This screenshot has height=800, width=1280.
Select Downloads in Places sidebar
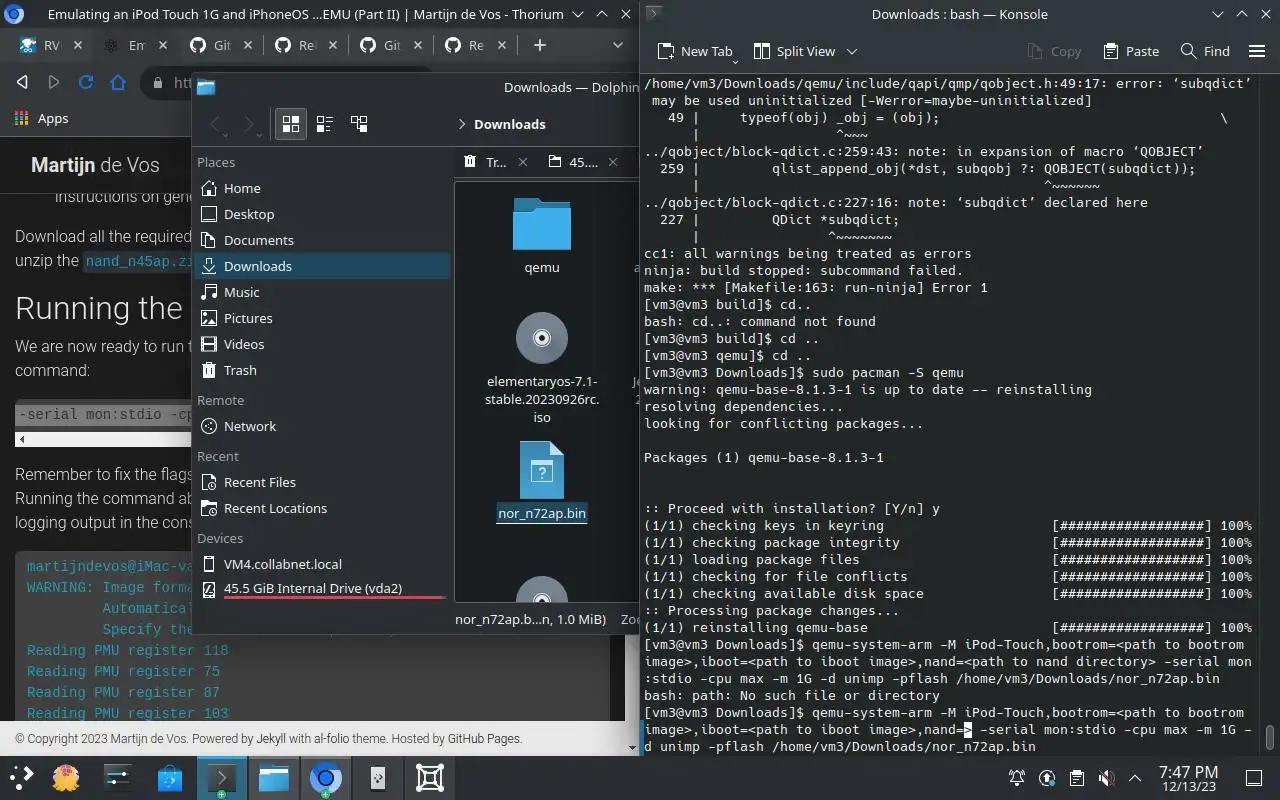click(321, 266)
